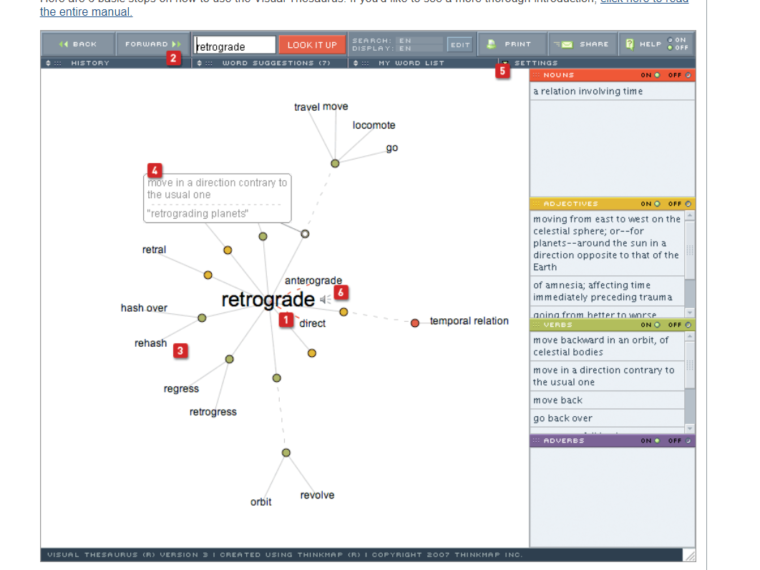Click the word search input field

click(x=235, y=45)
